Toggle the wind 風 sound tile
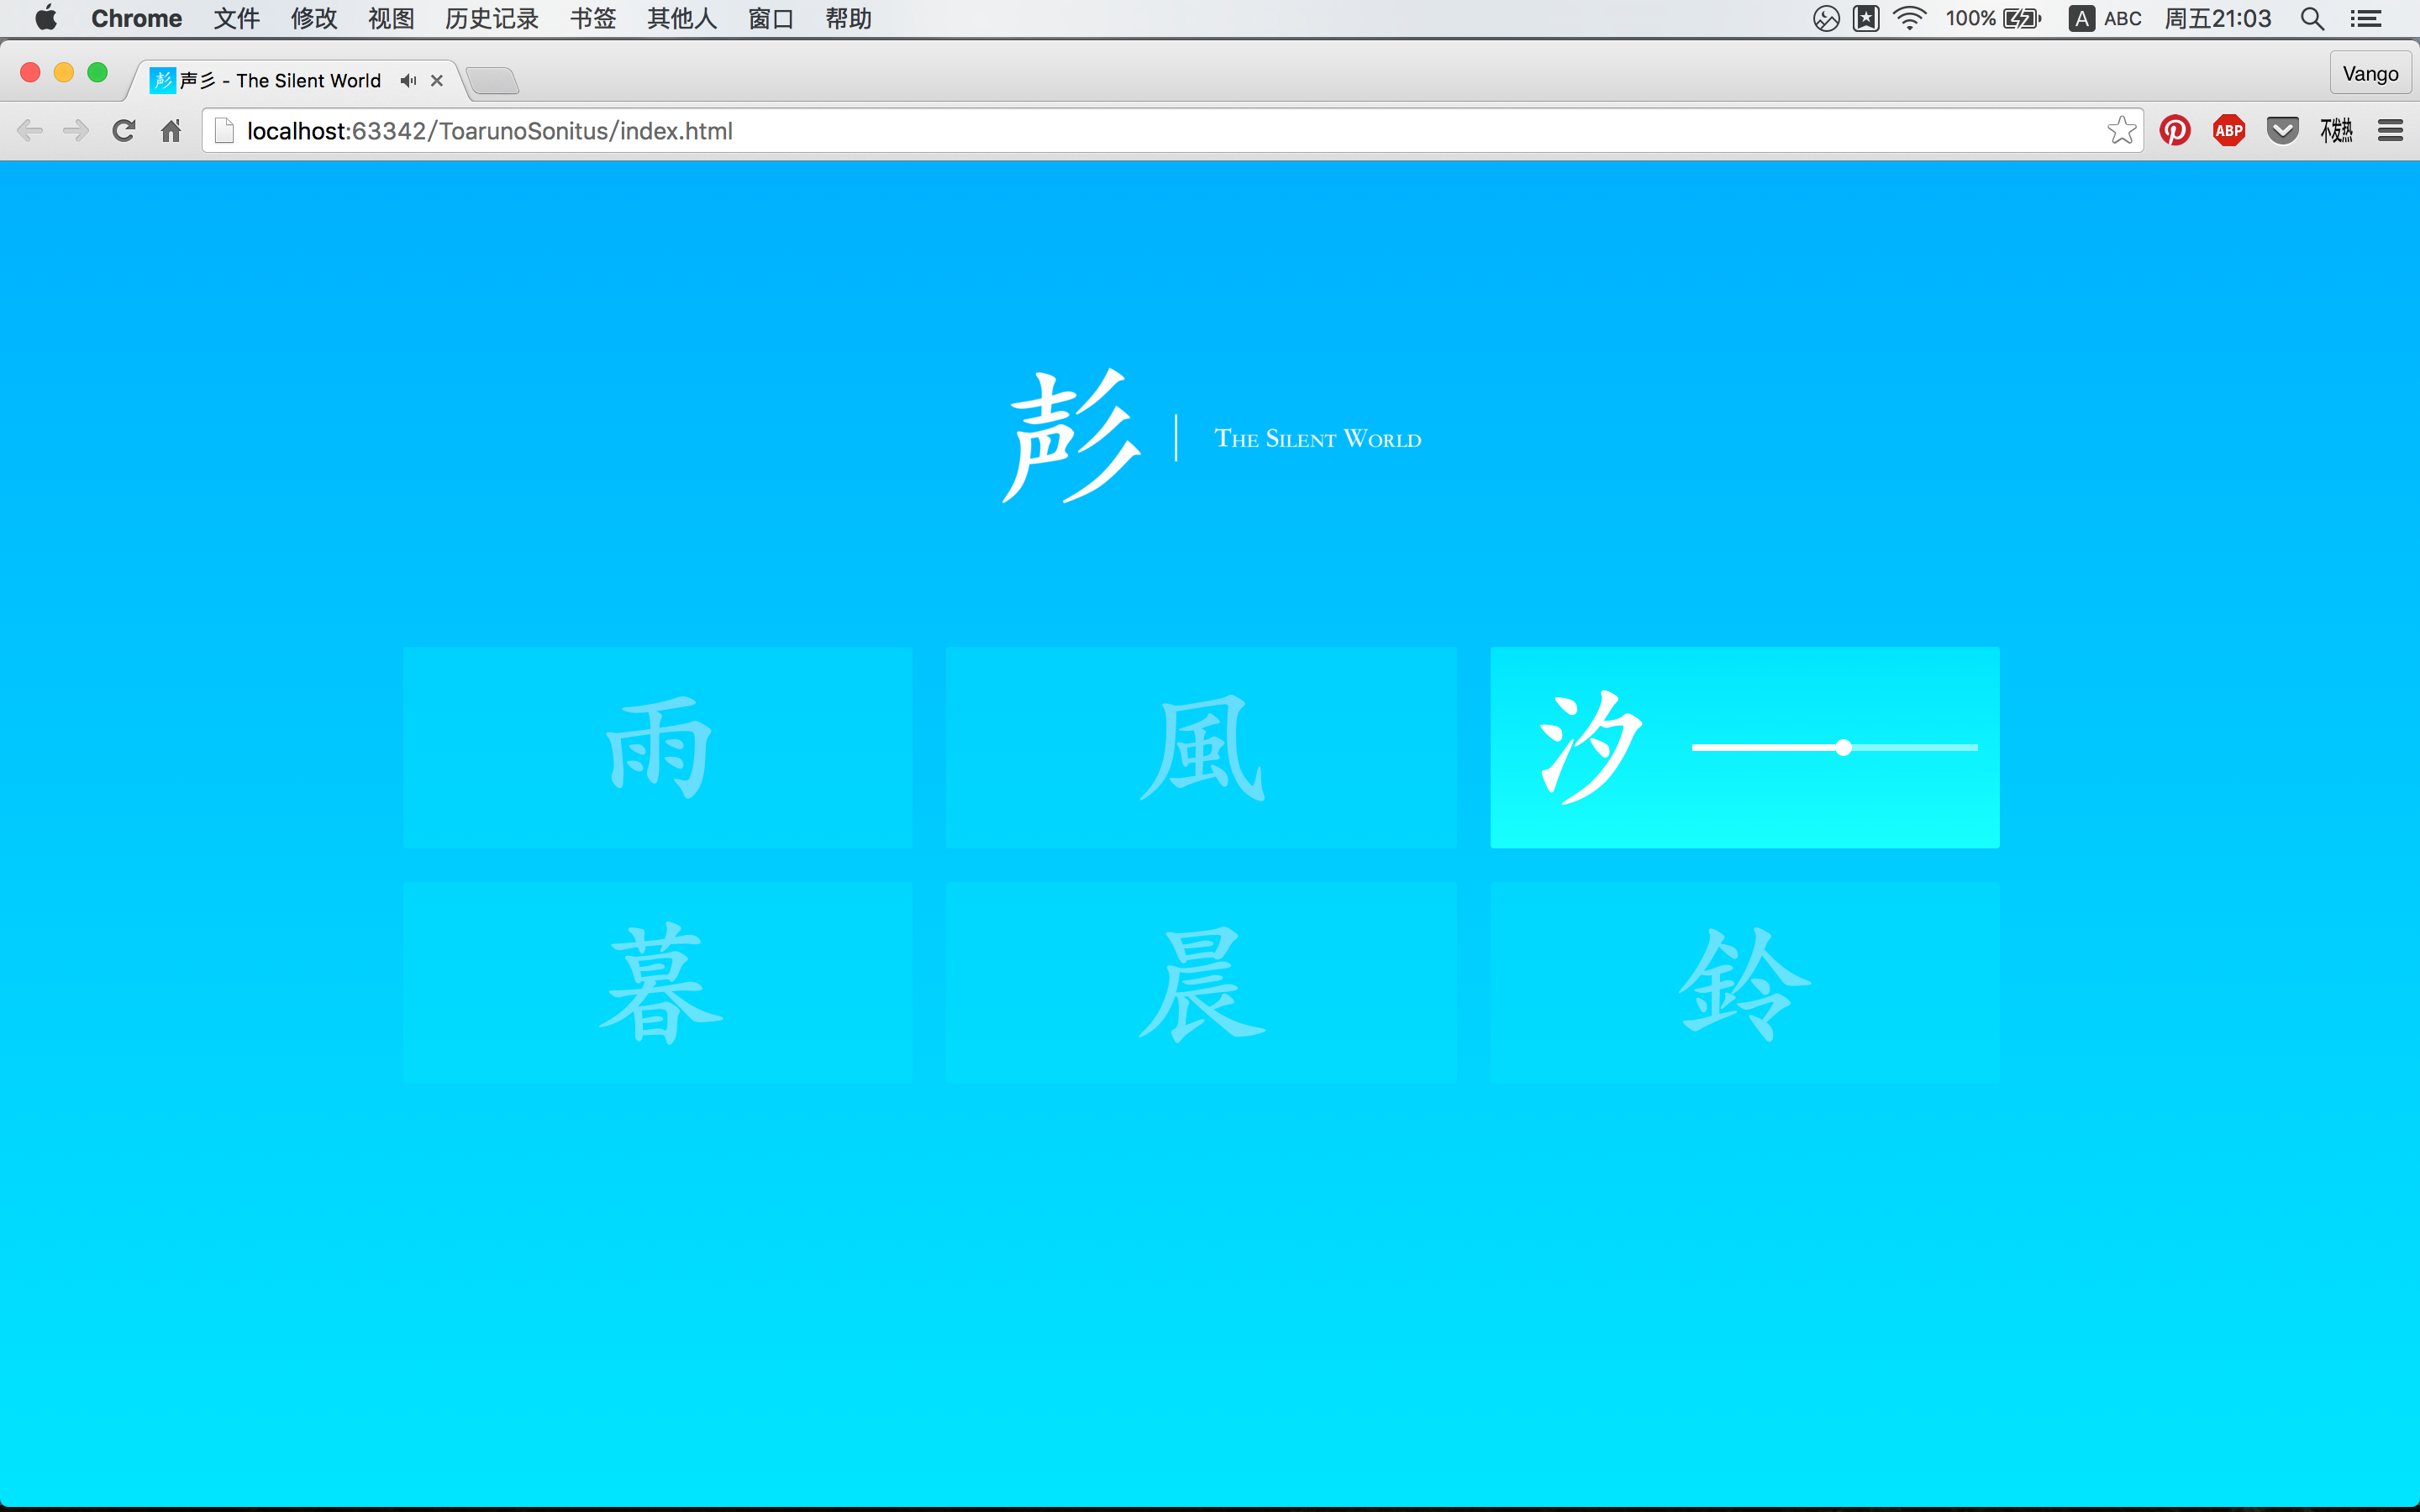Screen dimensions: 2420x1512 tap(1201, 747)
